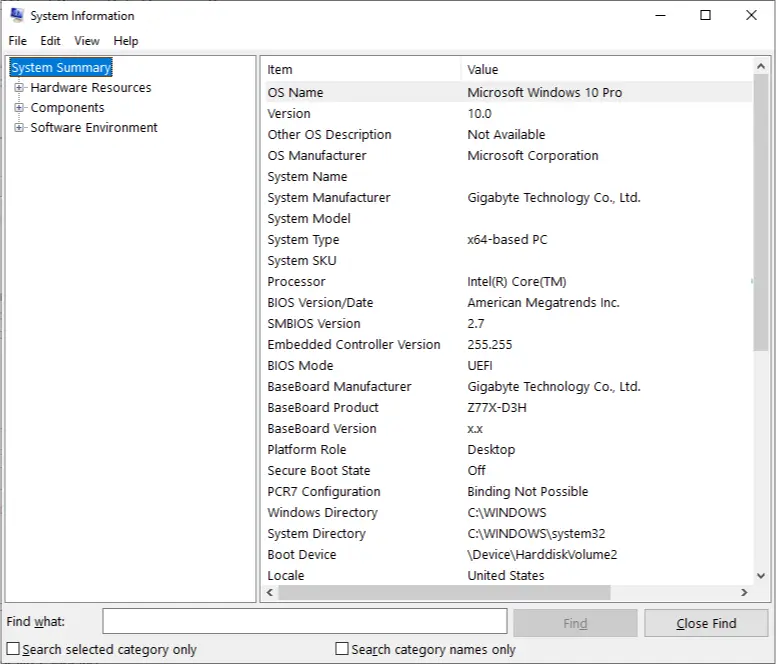Screen dimensions: 776x664
Task: Maximize the System Information window
Action: (705, 15)
